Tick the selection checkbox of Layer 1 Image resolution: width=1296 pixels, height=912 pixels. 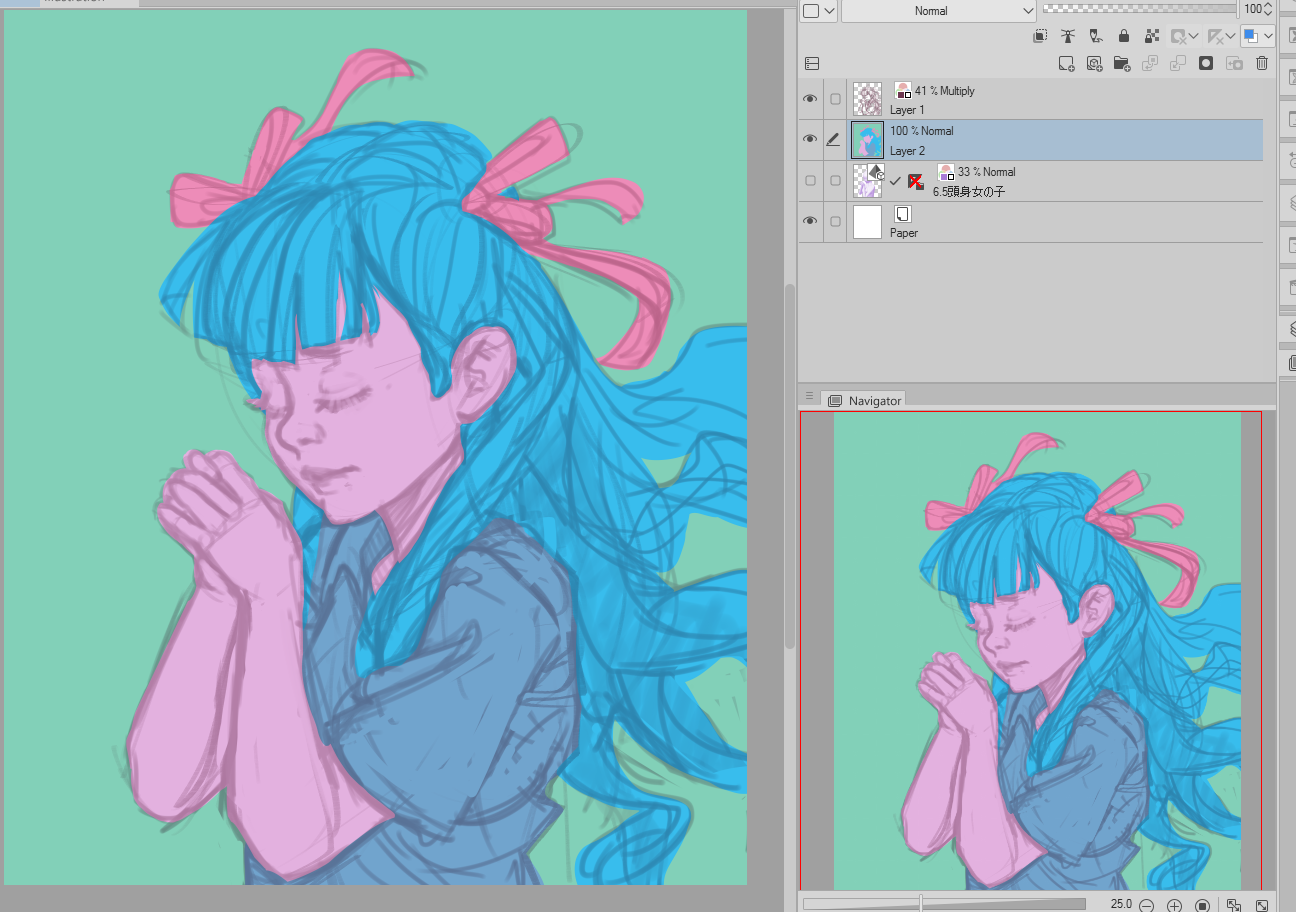point(835,99)
